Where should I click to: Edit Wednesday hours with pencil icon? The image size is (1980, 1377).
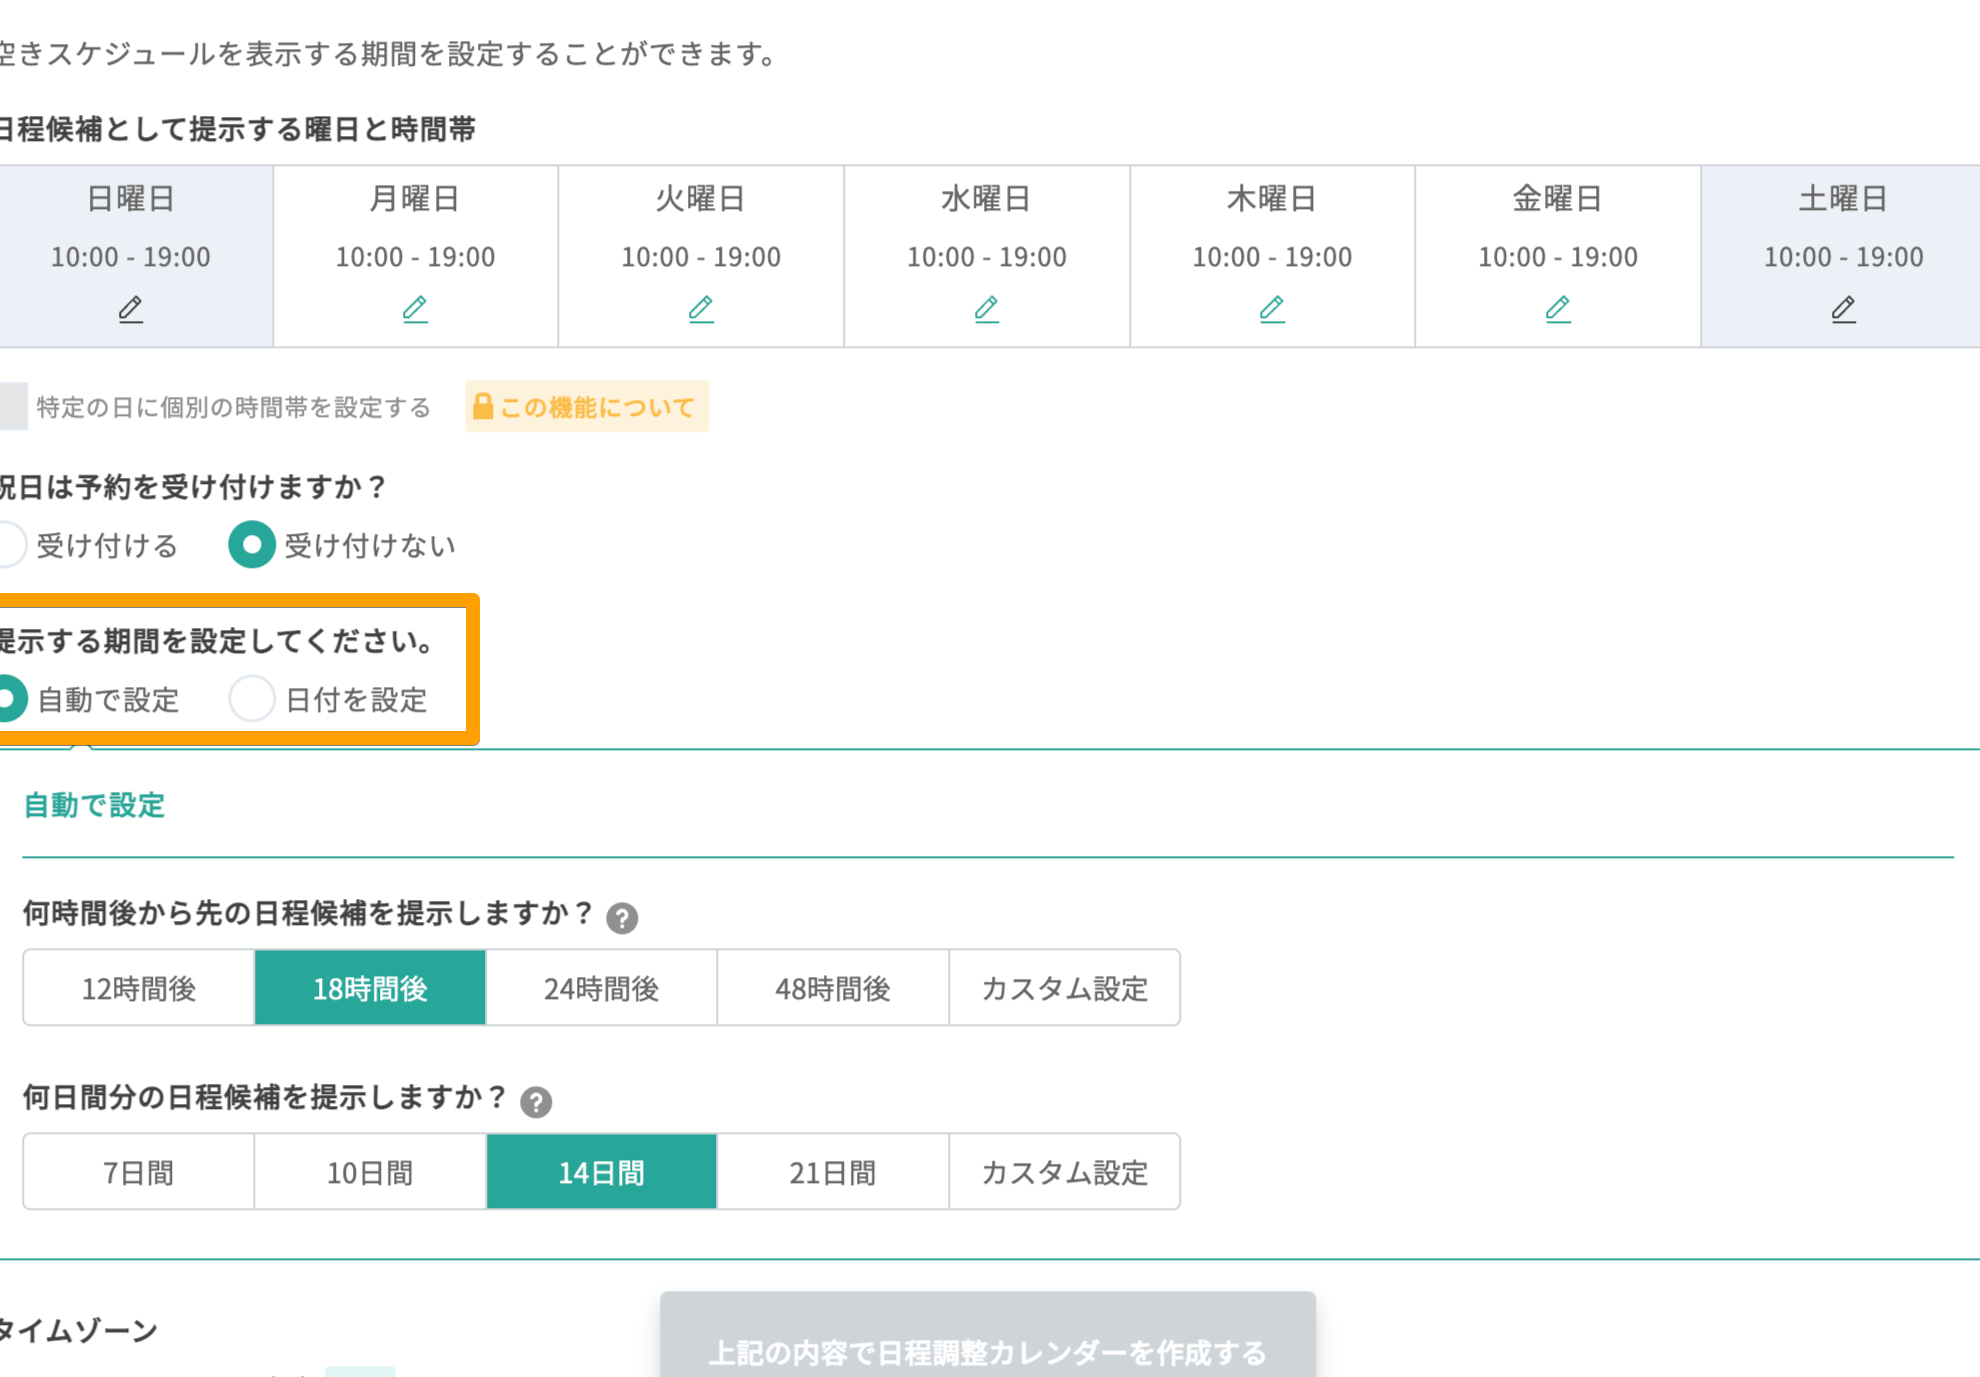pyautogui.click(x=986, y=309)
